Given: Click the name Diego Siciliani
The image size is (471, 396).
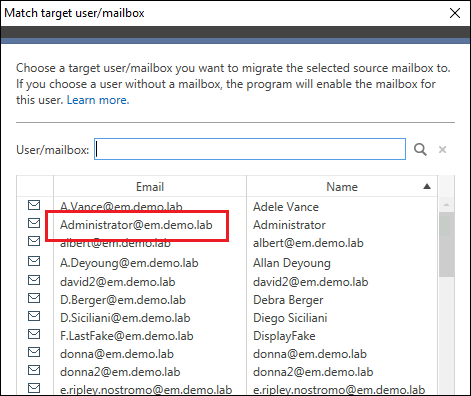Looking at the screenshot, I should point(290,318).
